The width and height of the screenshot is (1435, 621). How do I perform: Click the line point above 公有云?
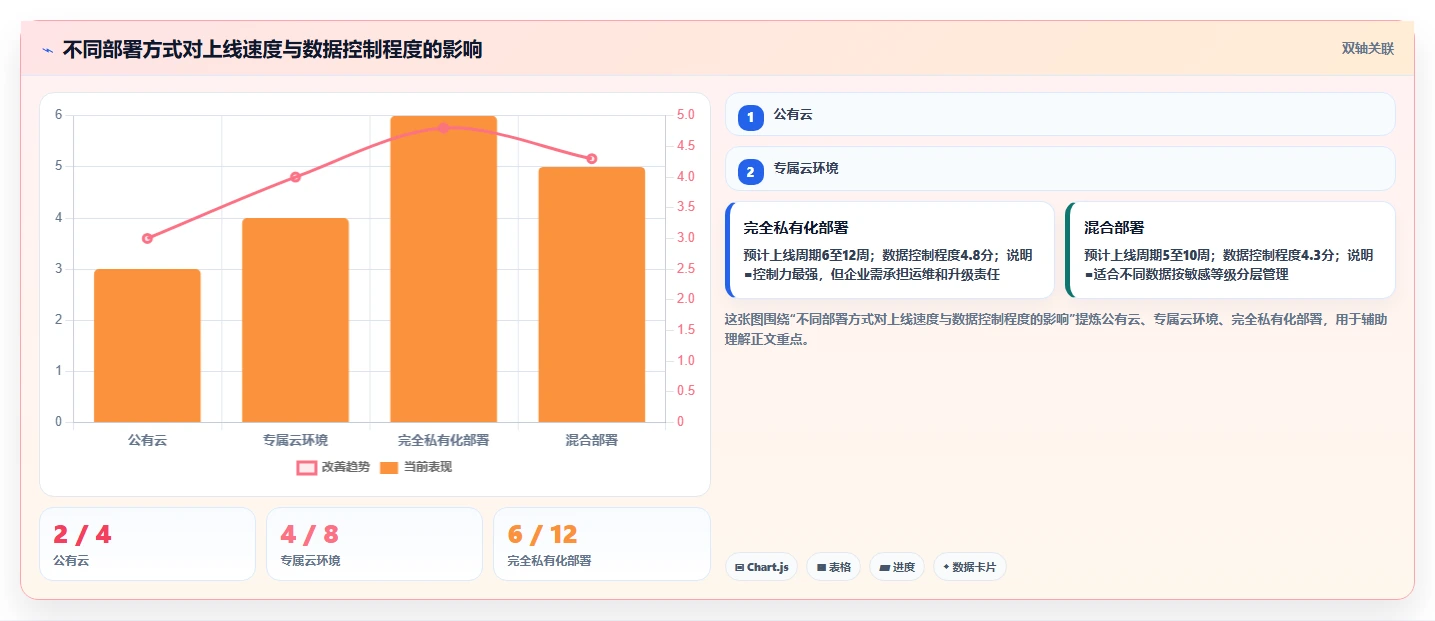147,238
